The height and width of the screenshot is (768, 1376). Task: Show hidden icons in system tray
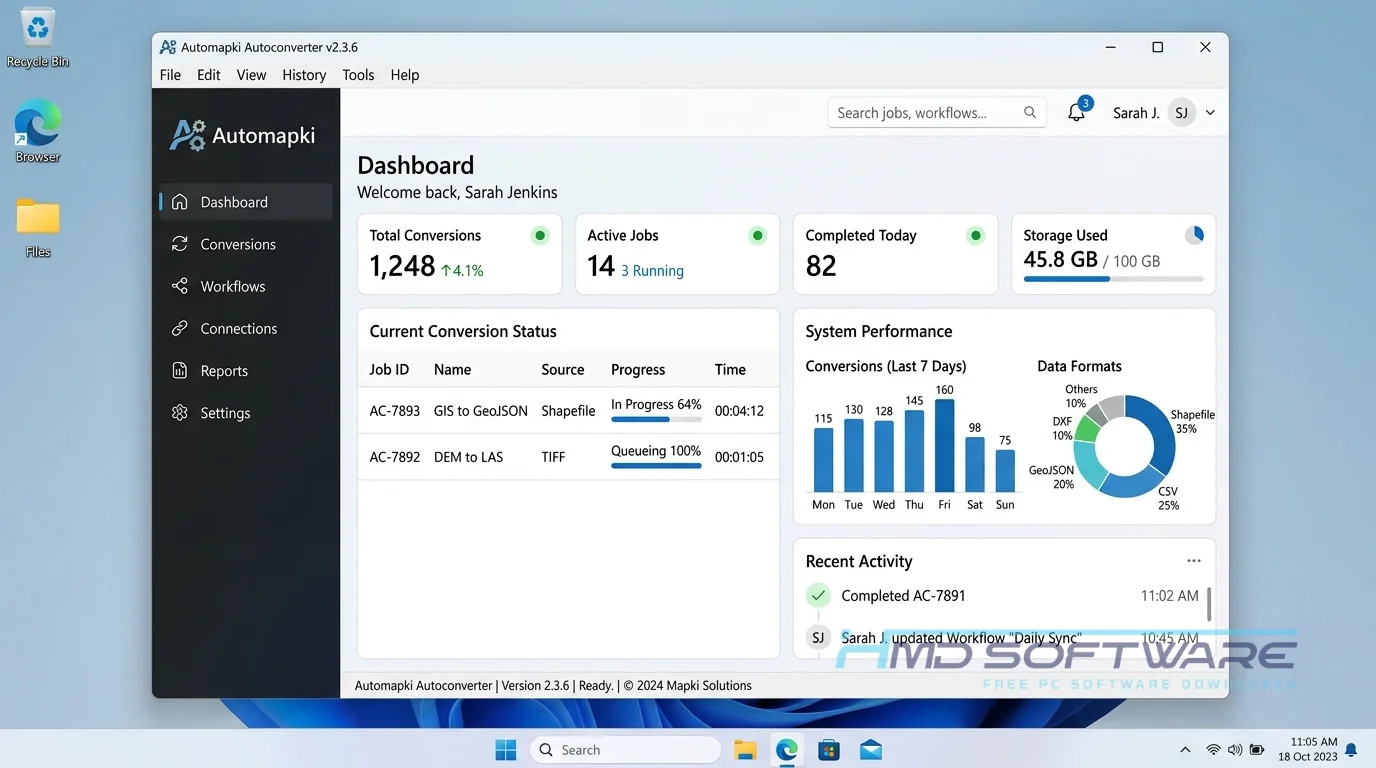[x=1185, y=750]
